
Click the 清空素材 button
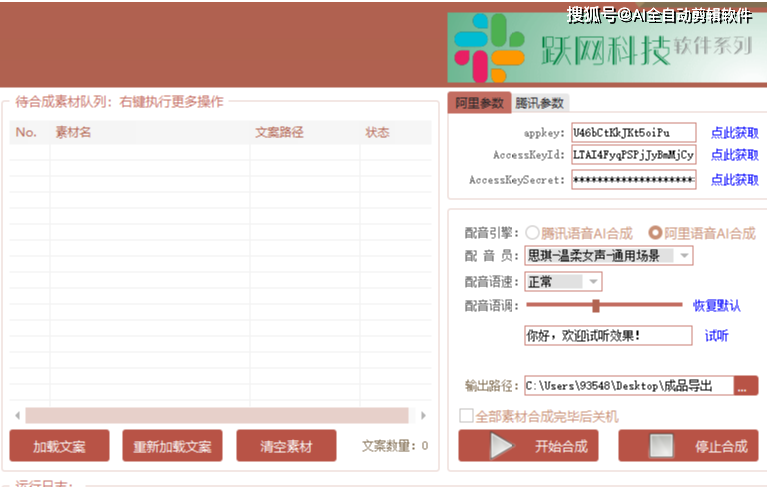[x=286, y=445]
